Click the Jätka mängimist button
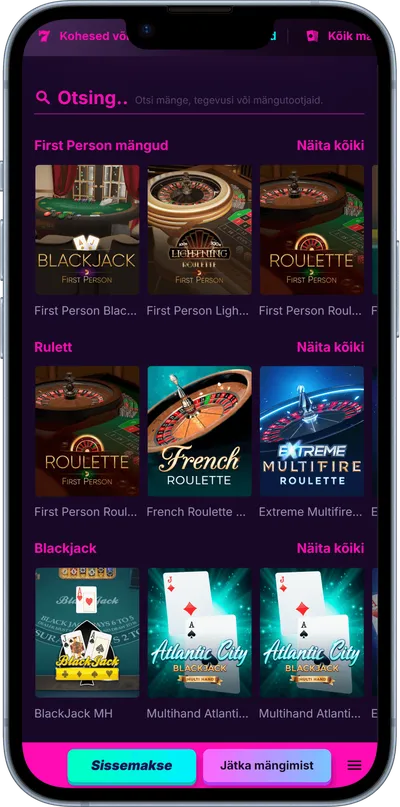400x807 pixels. point(267,766)
